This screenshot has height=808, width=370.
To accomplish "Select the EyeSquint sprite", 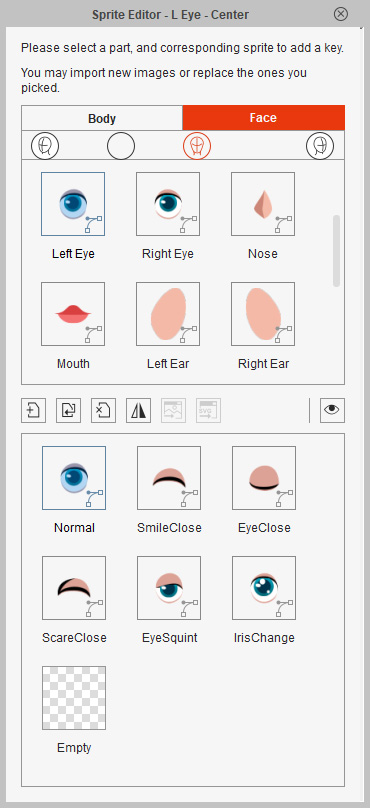I will [x=169, y=588].
